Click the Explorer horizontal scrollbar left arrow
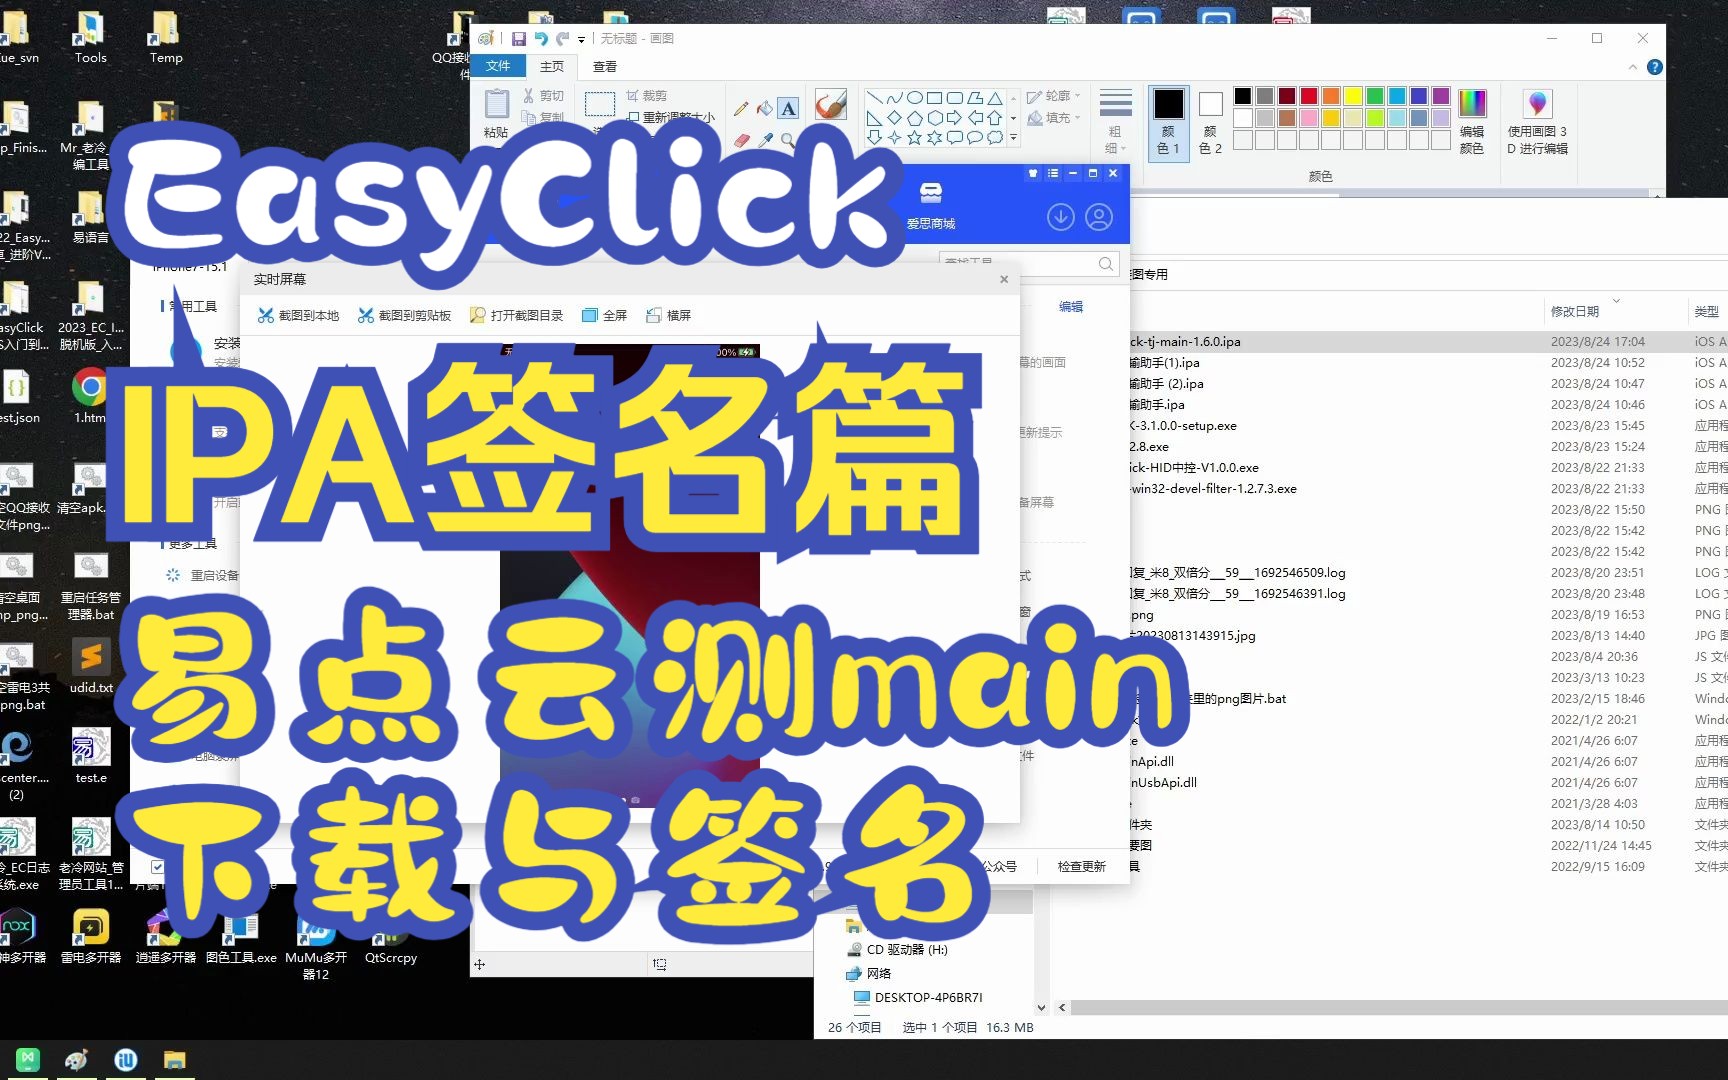 (1062, 1008)
